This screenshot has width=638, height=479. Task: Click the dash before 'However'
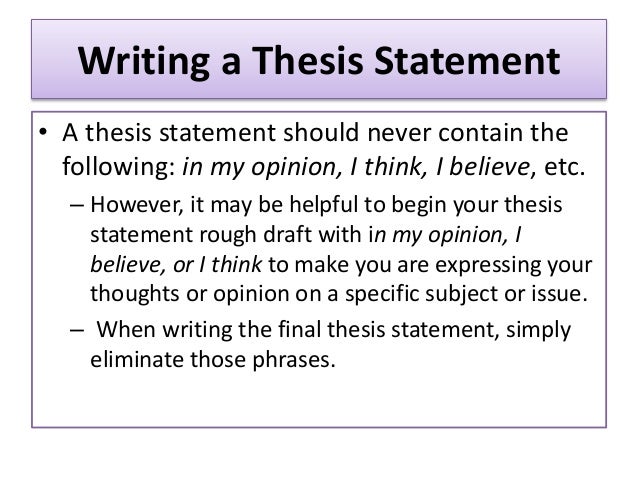[x=76, y=205]
